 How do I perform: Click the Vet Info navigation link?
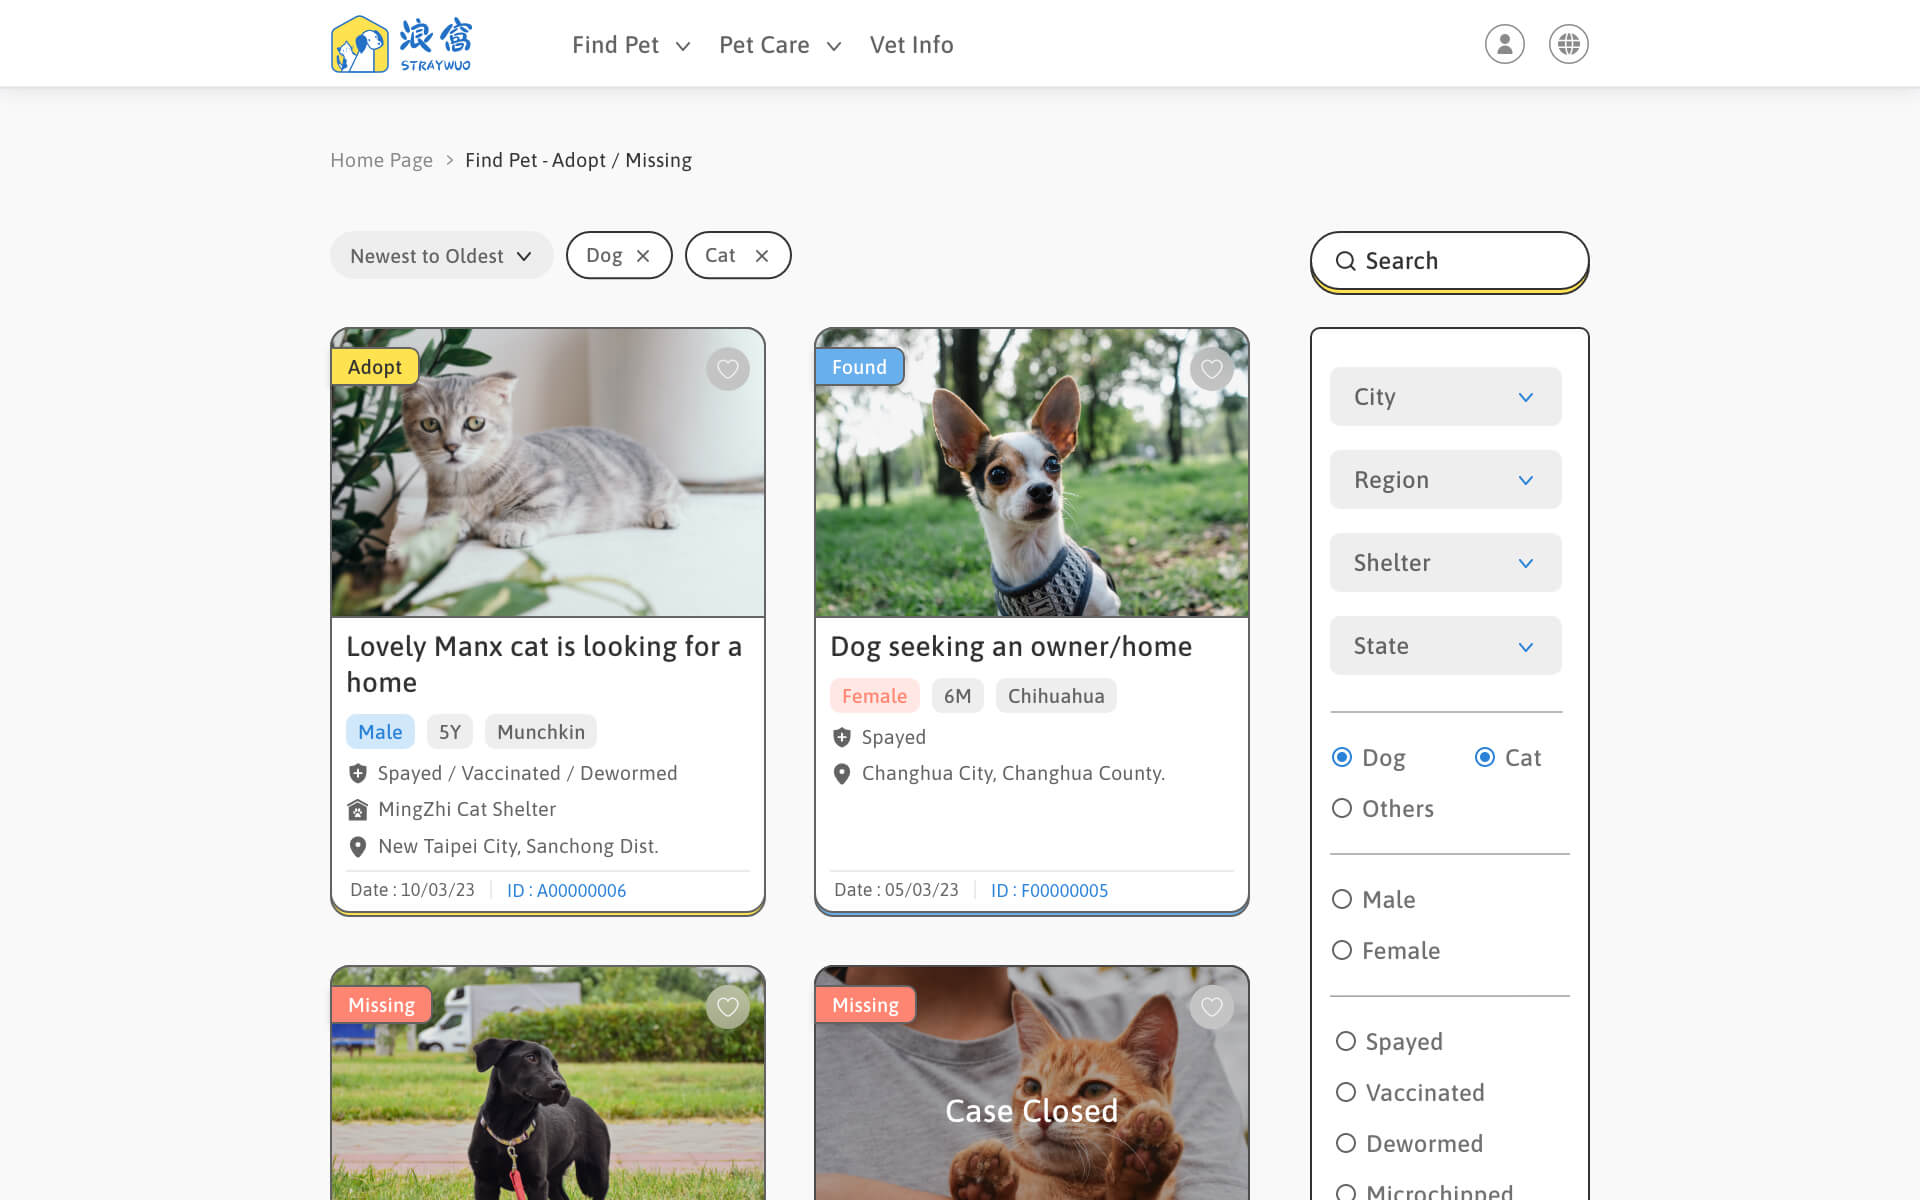[911, 43]
